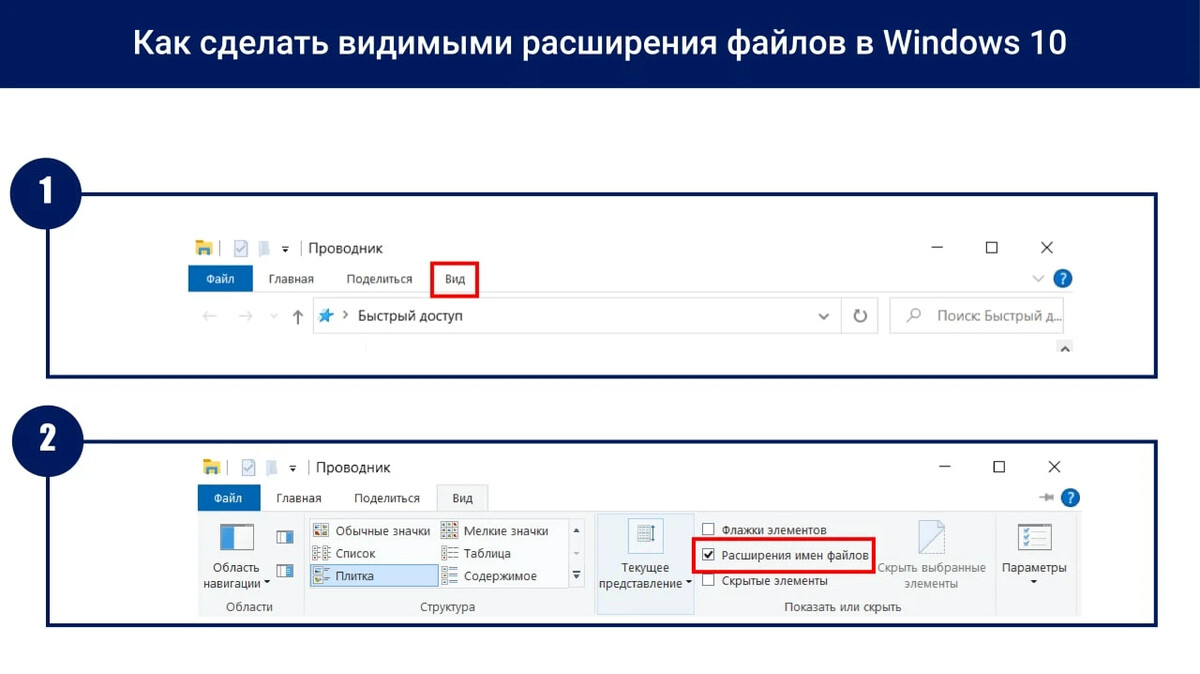
Task: Minimize the step 1 Explorer window
Action: (937, 248)
